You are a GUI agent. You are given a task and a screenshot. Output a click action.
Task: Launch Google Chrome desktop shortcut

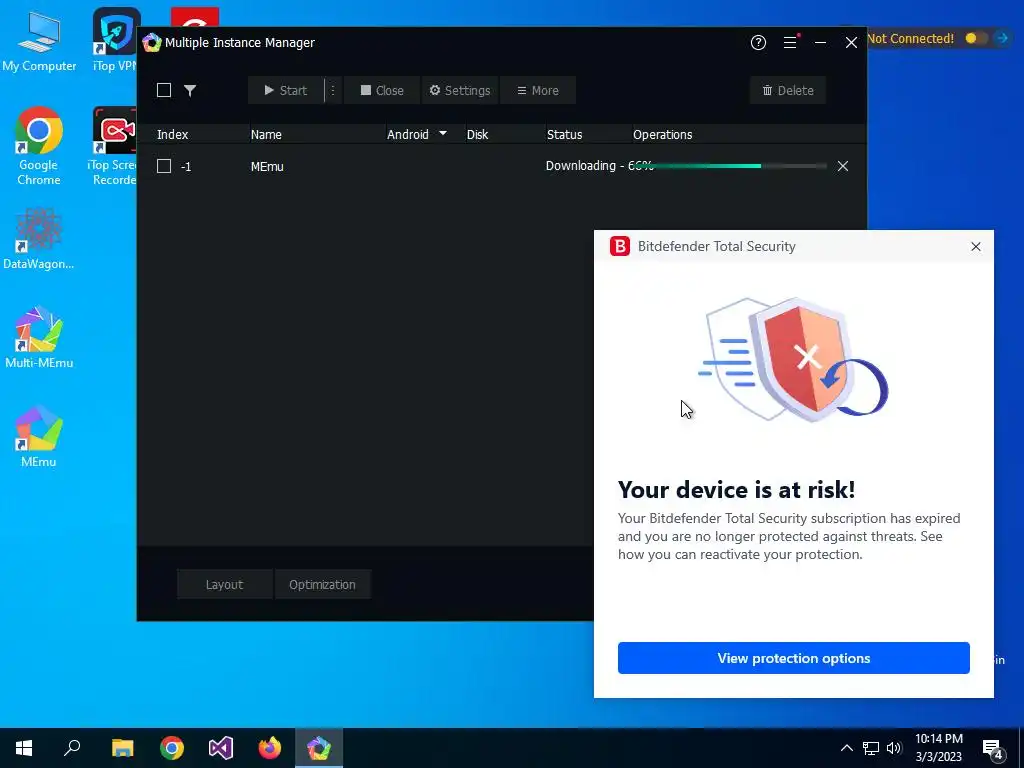pyautogui.click(x=39, y=147)
